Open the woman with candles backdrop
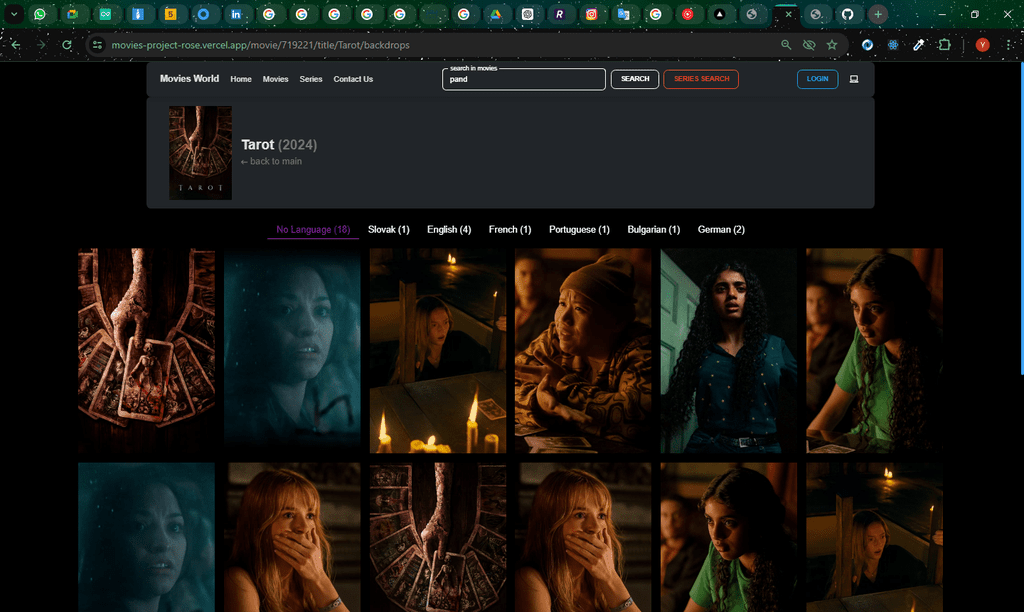This screenshot has height=612, width=1024. (x=438, y=351)
